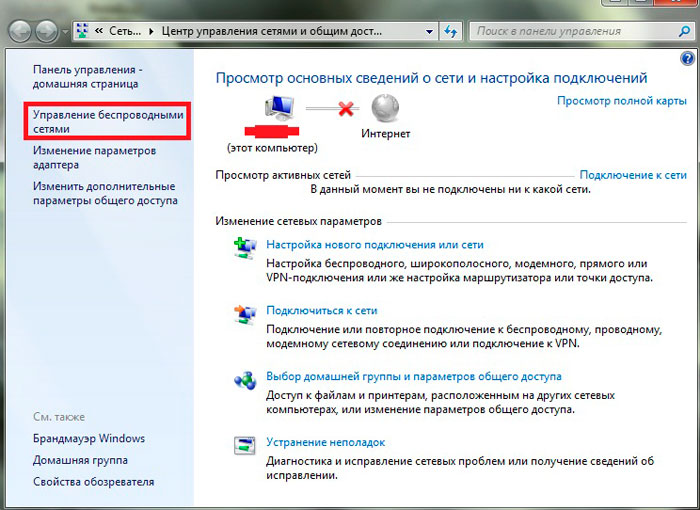Click the Refresh button beside address bar
The width and height of the screenshot is (700, 510).
click(450, 31)
